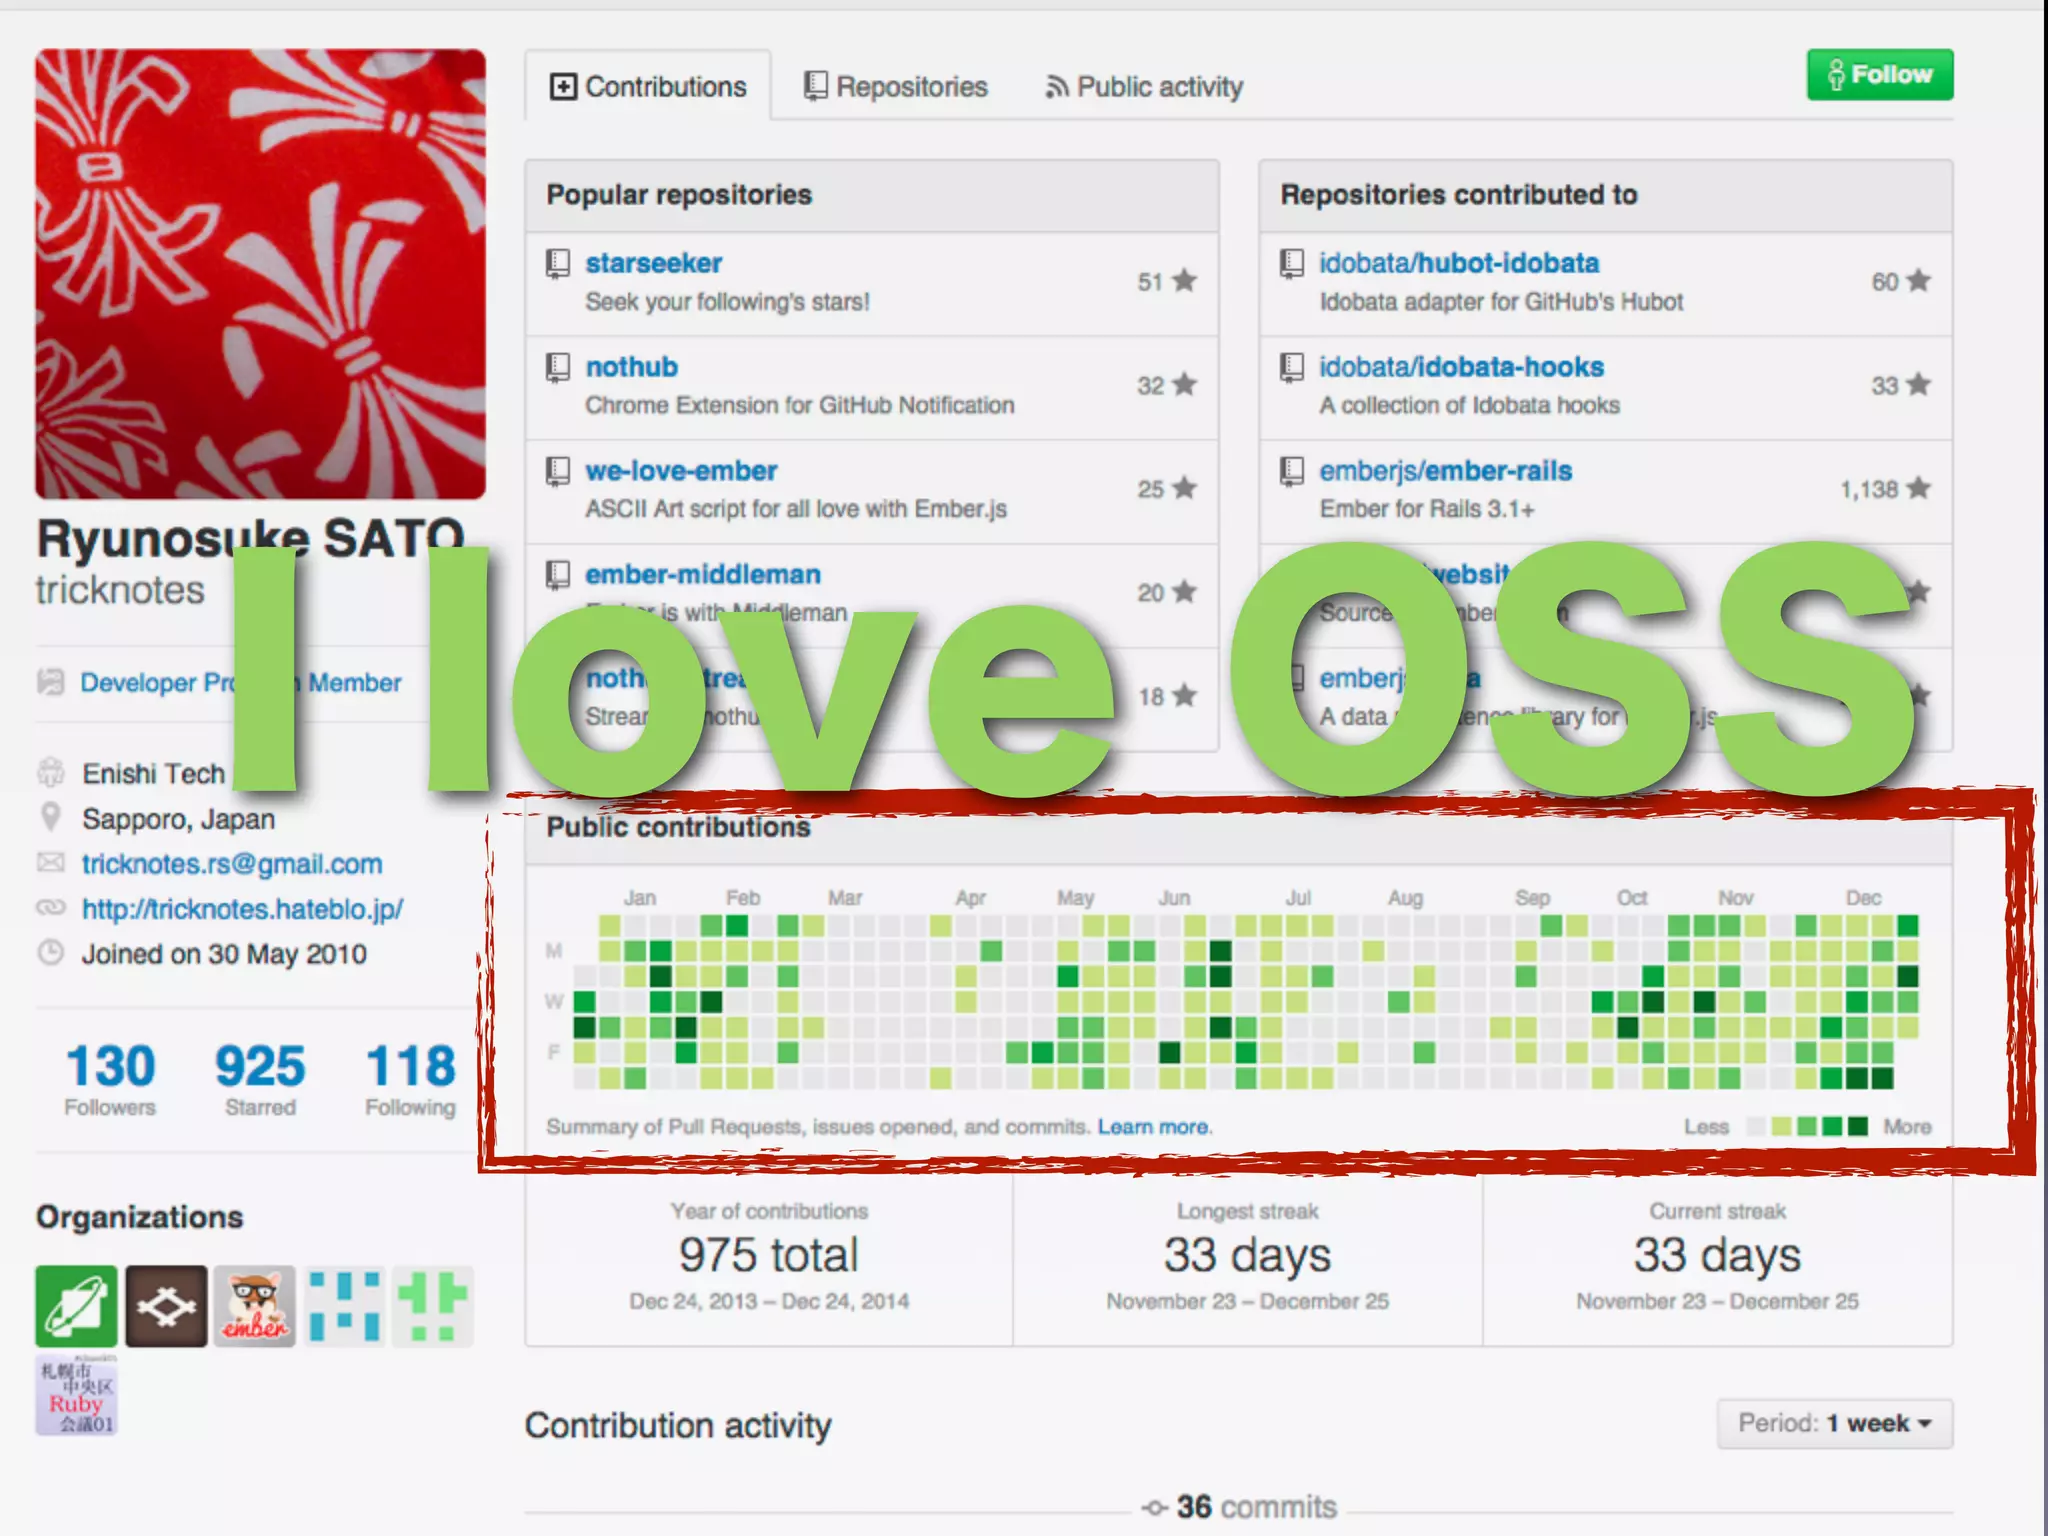Open the Public activity tab

1144,87
